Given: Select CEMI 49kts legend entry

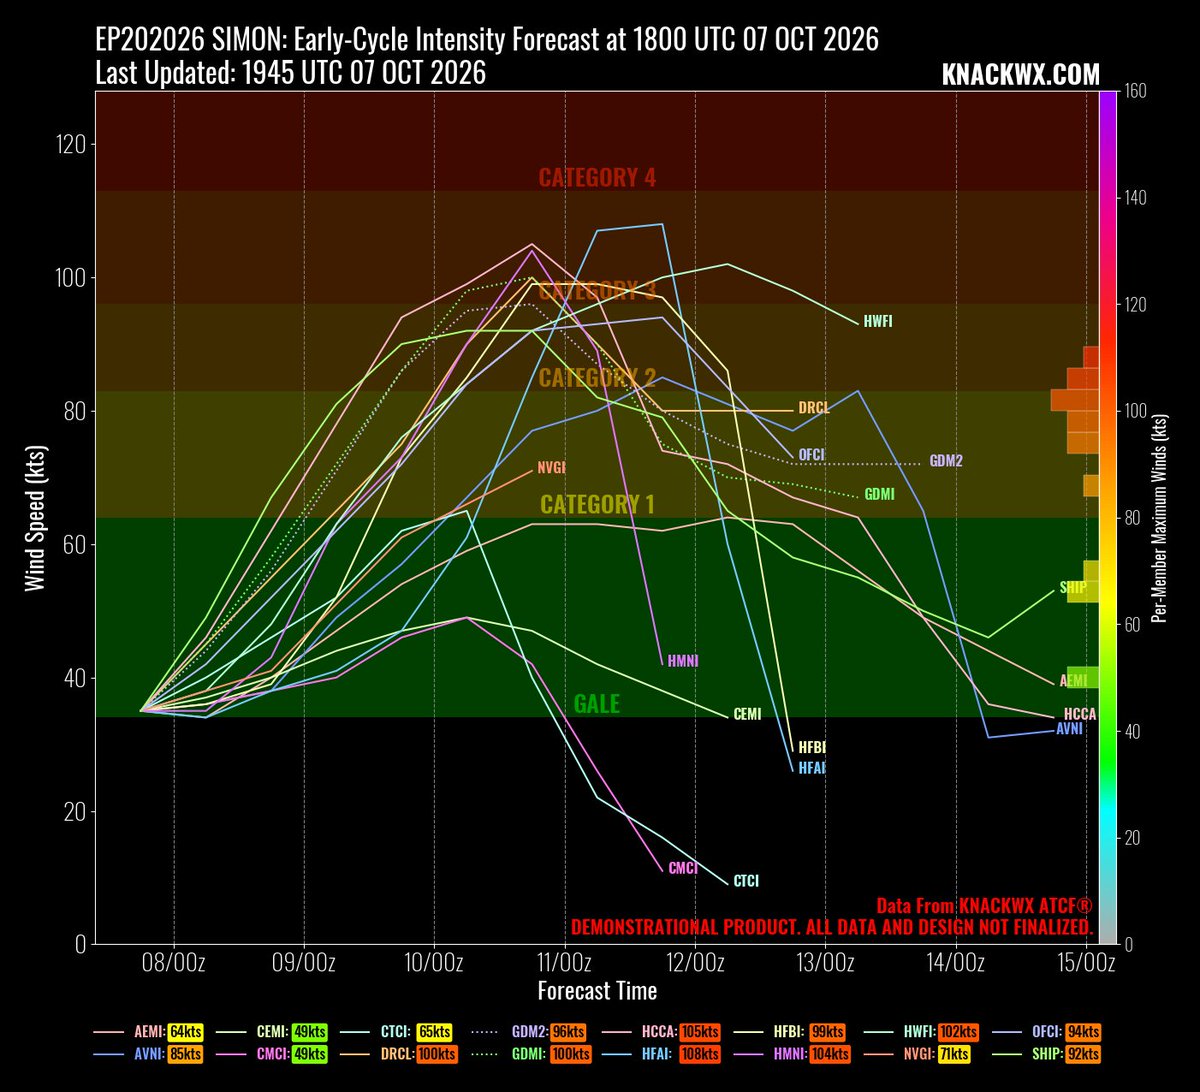Looking at the screenshot, I should click(x=273, y=1031).
